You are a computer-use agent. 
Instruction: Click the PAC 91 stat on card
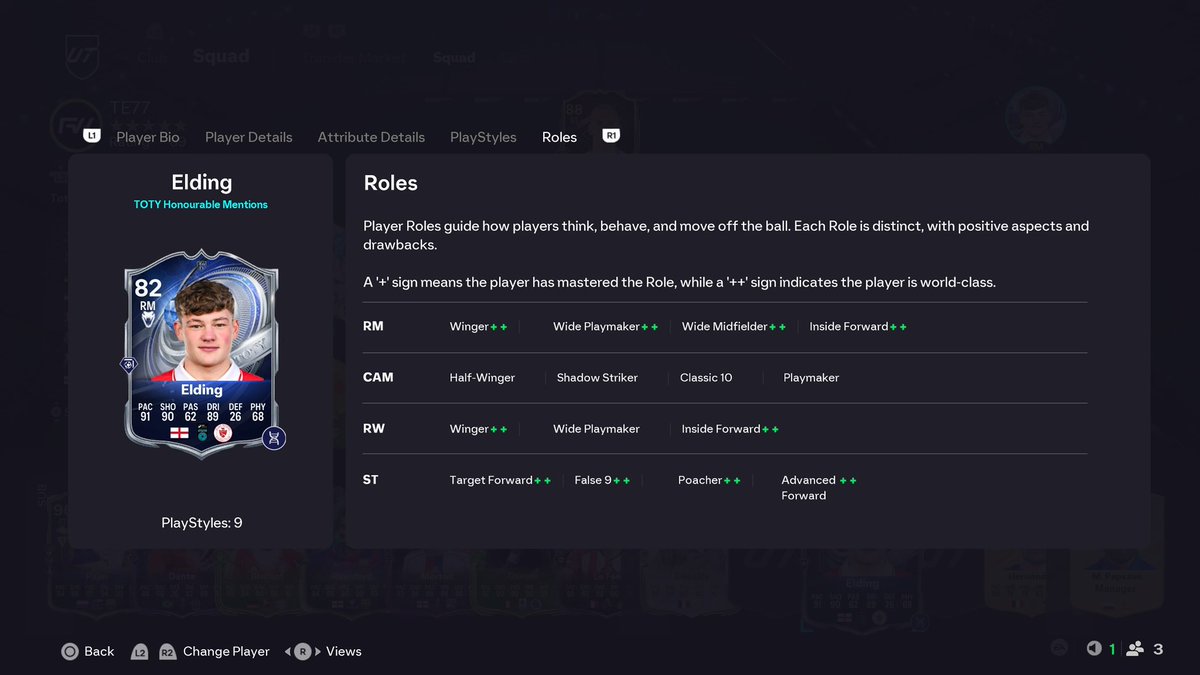coord(145,412)
